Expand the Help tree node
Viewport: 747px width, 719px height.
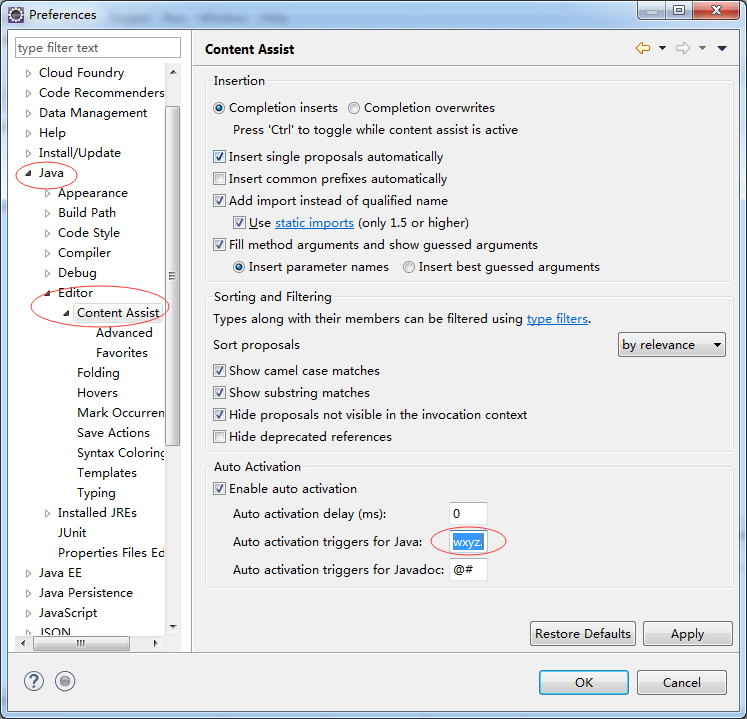click(28, 133)
